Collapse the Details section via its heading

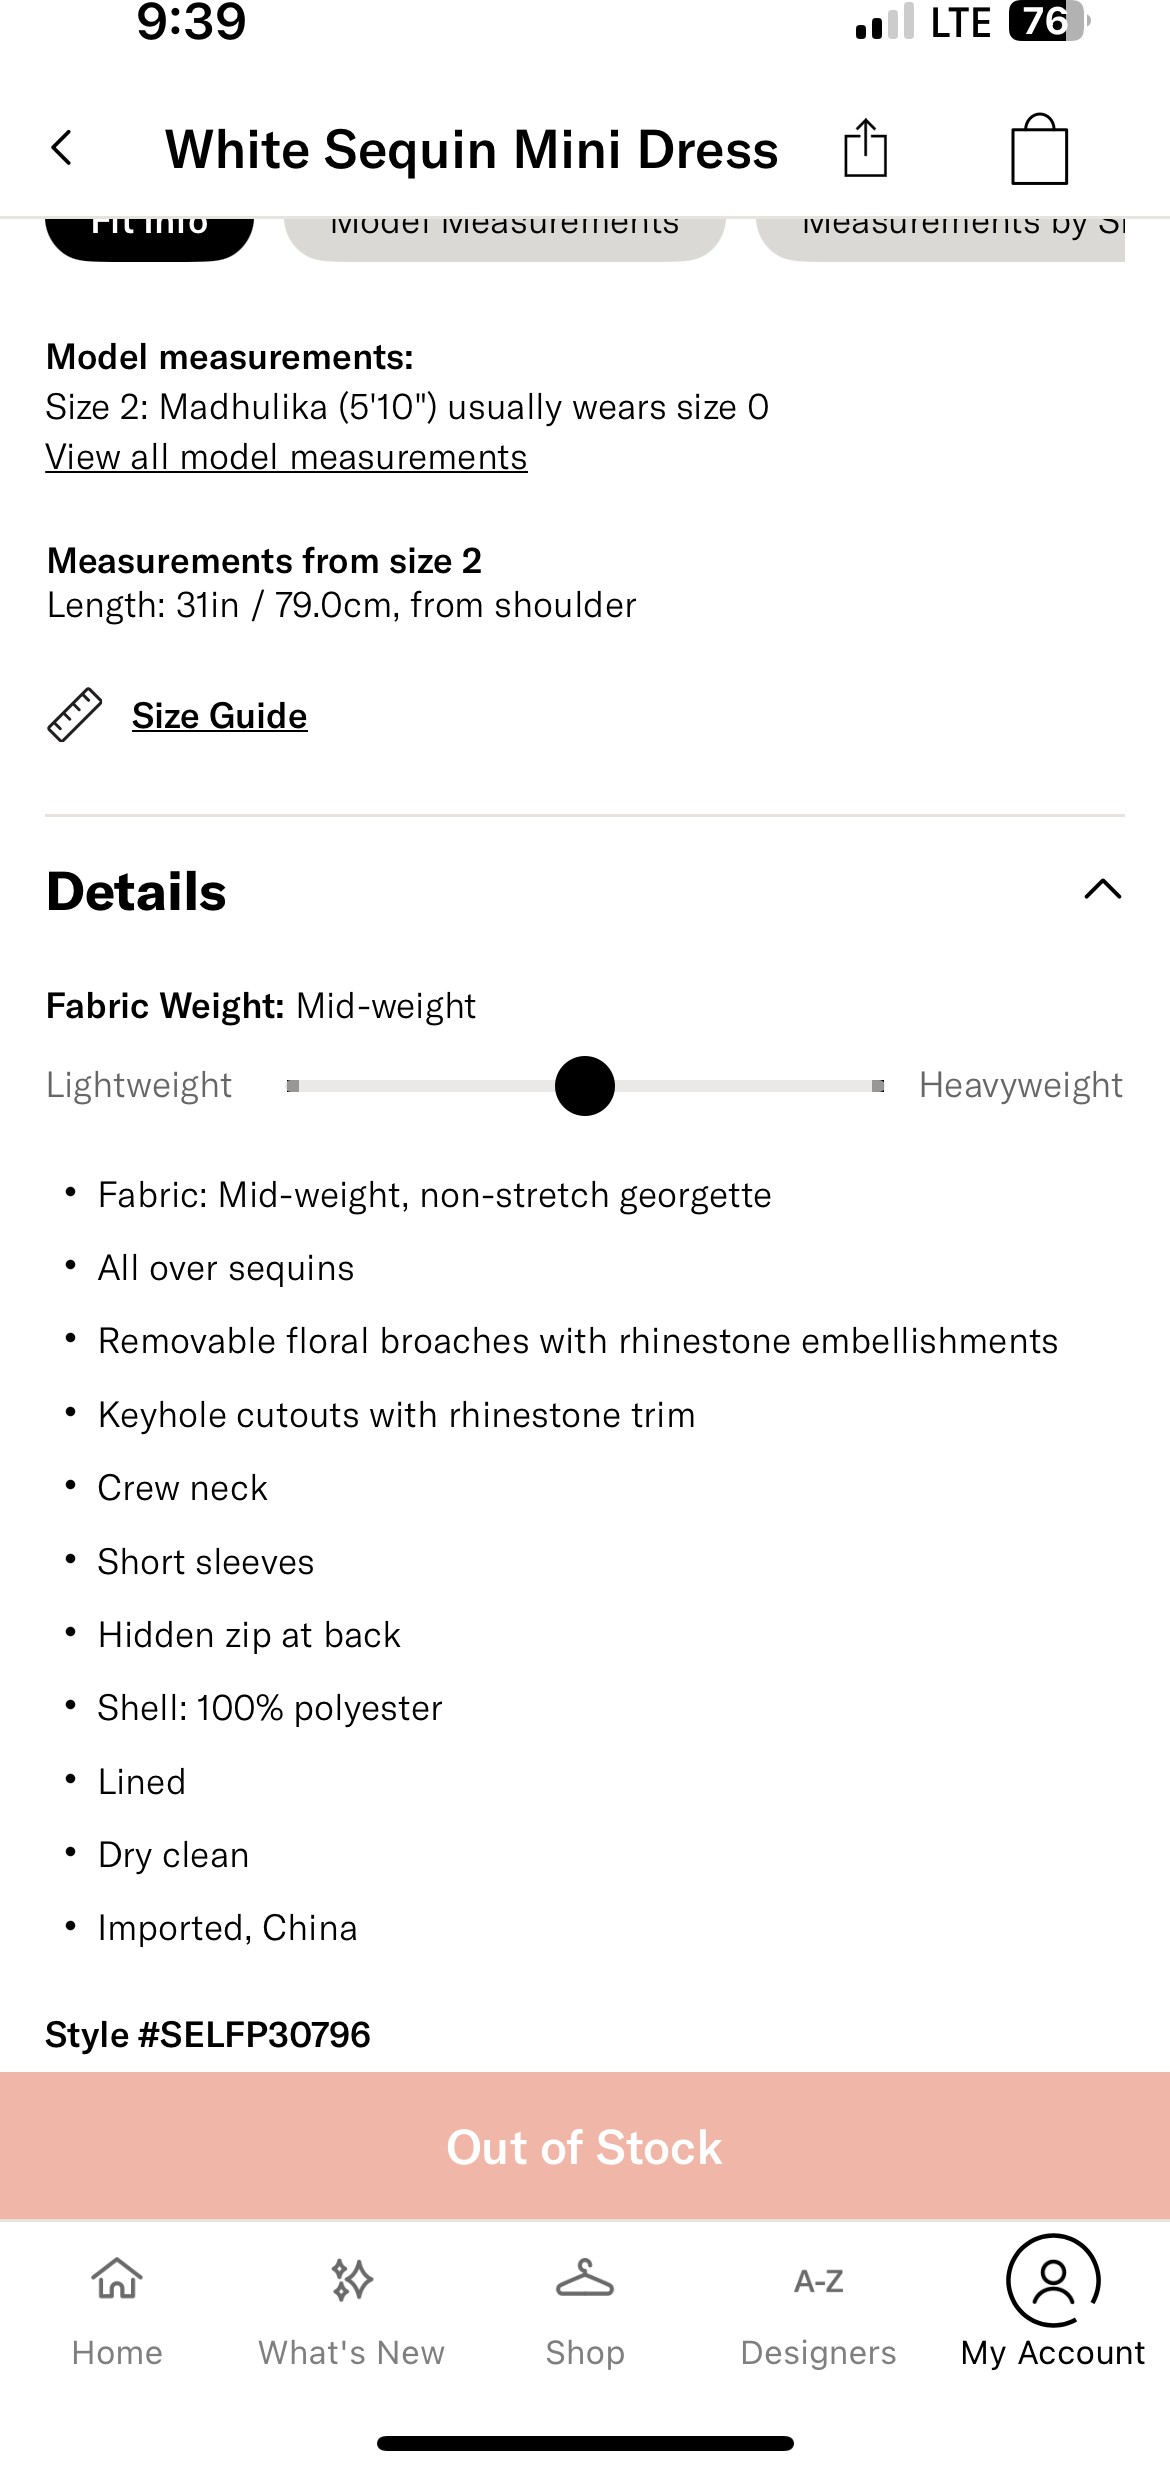137,891
